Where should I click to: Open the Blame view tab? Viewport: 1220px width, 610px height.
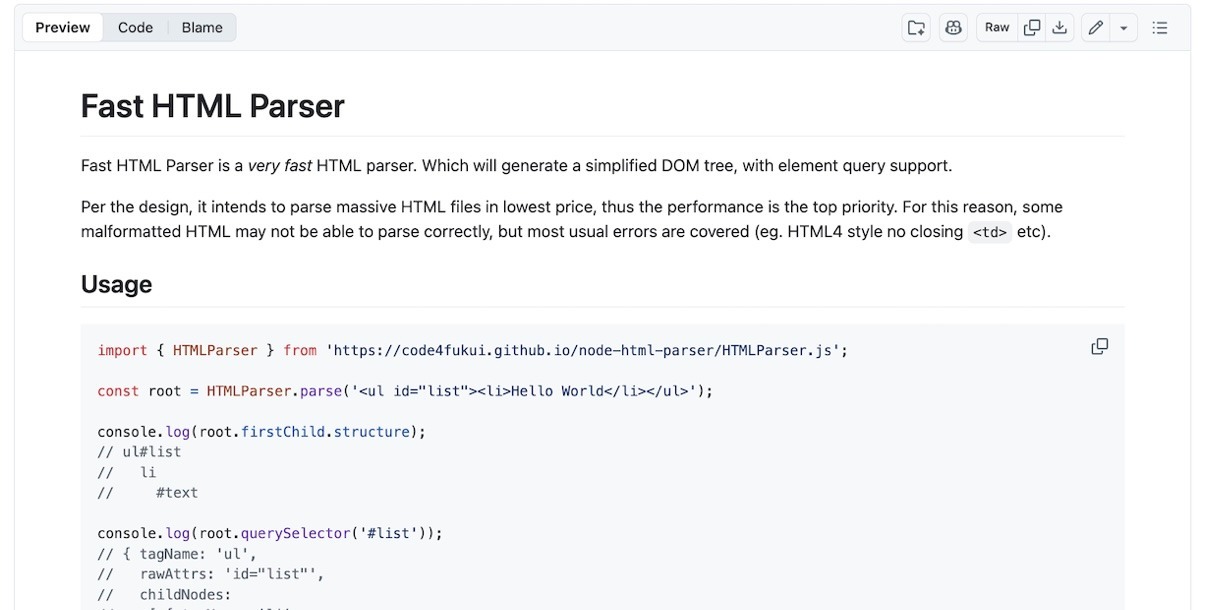pyautogui.click(x=202, y=28)
